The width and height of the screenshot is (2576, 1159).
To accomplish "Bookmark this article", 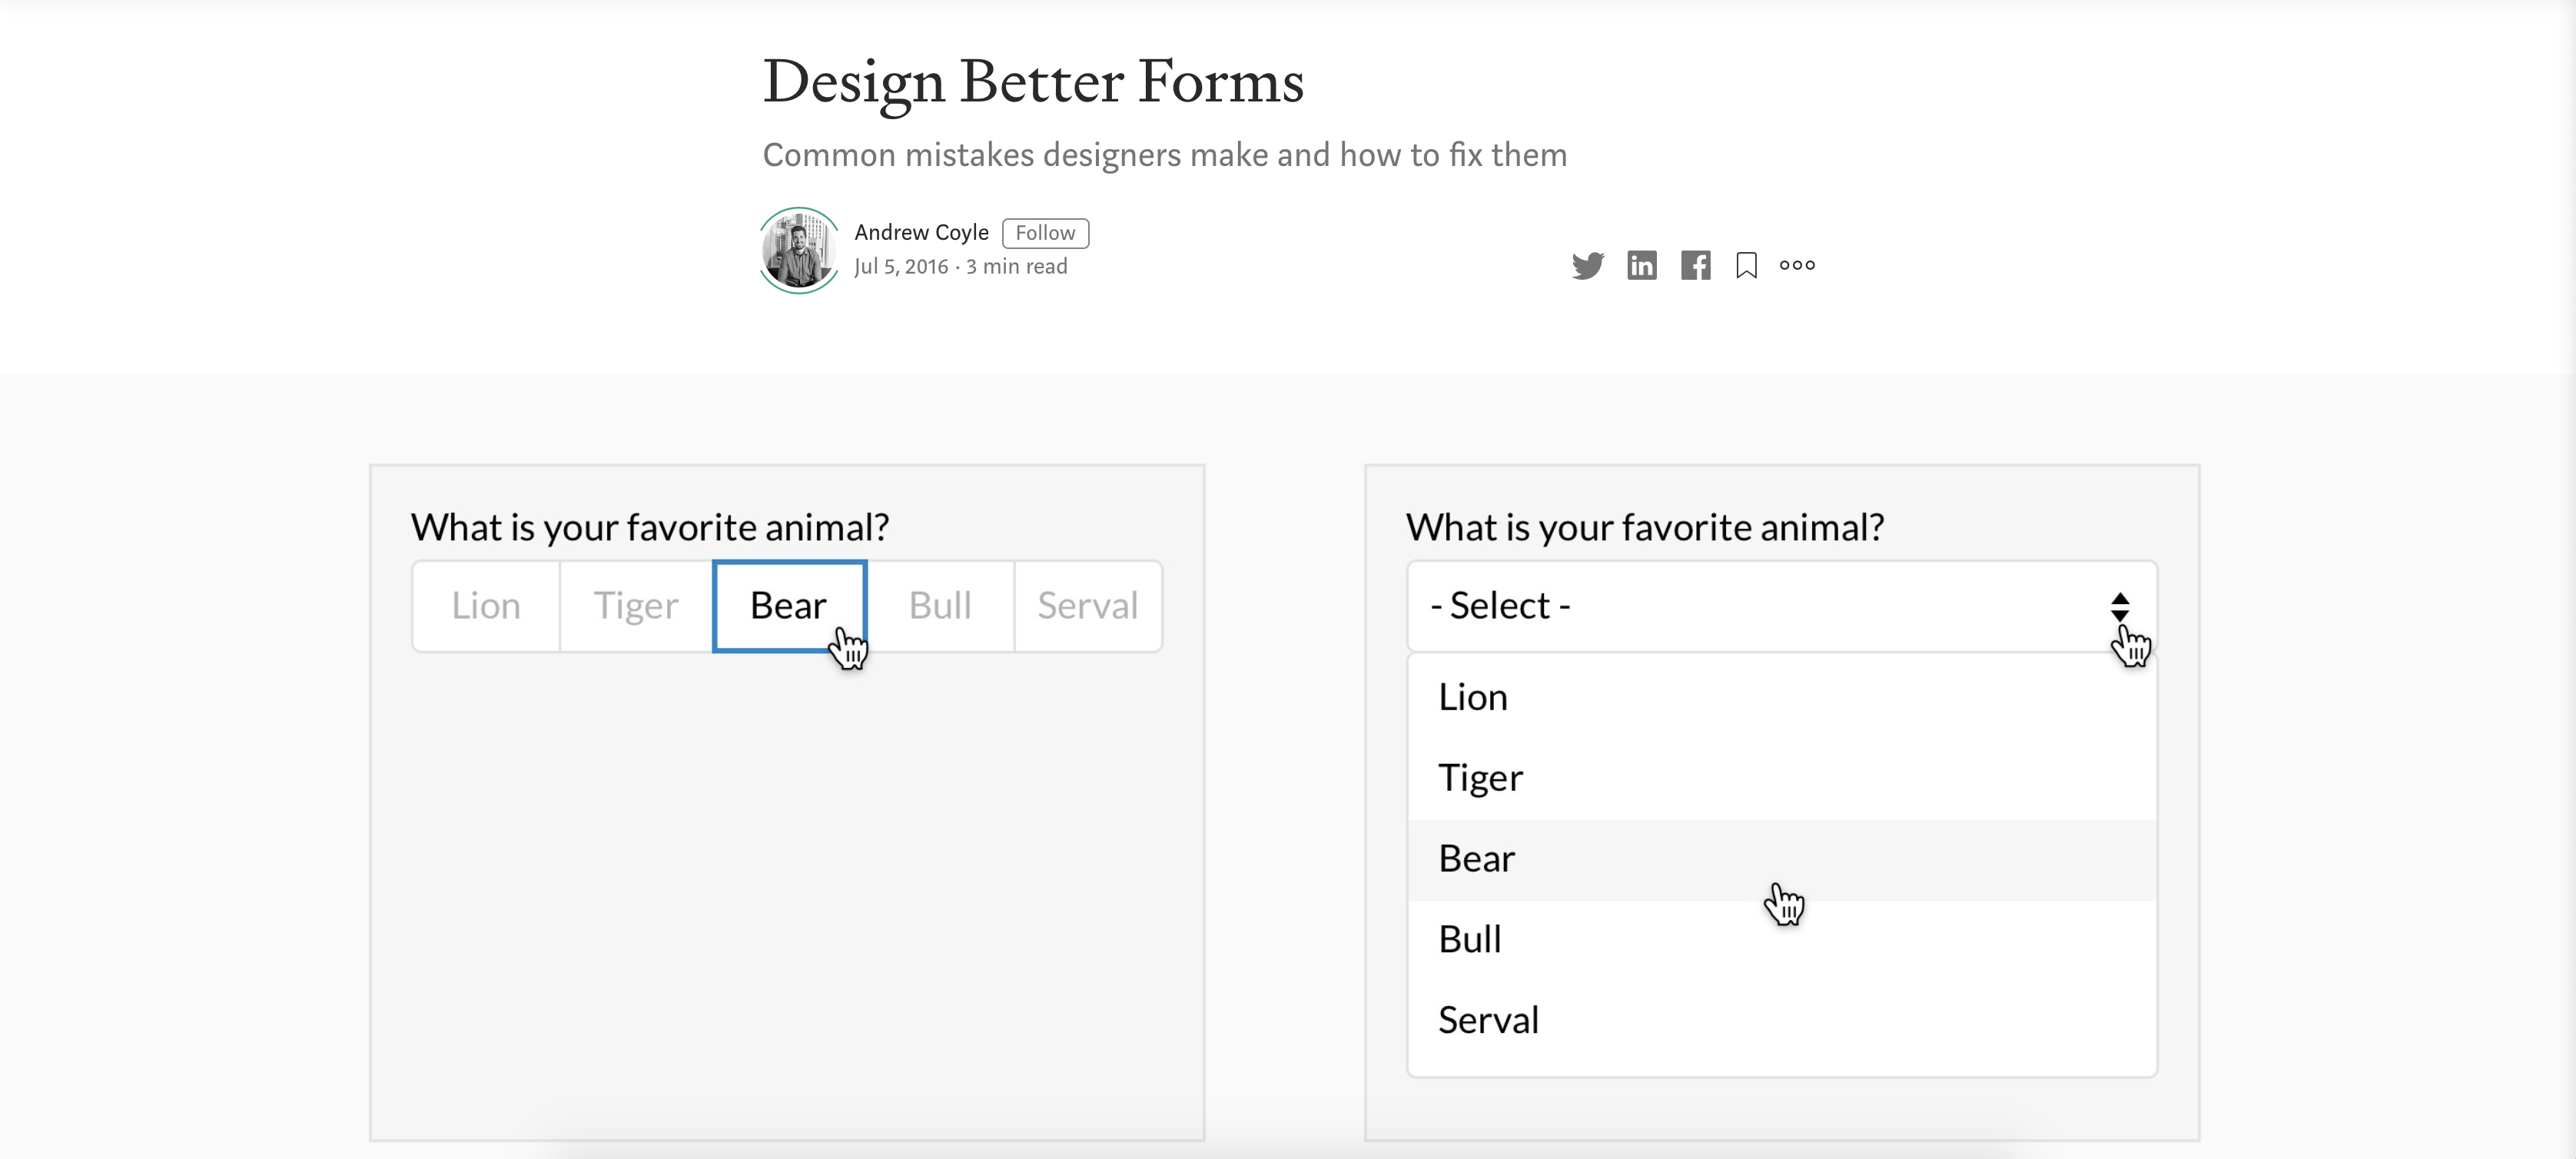I will [1747, 265].
